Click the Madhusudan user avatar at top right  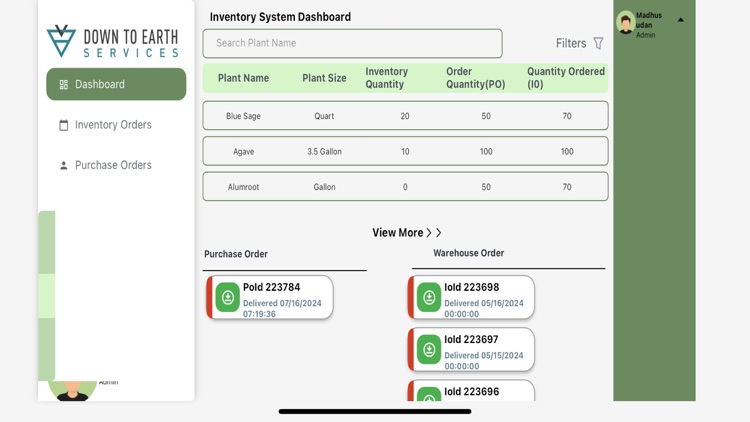pyautogui.click(x=626, y=23)
